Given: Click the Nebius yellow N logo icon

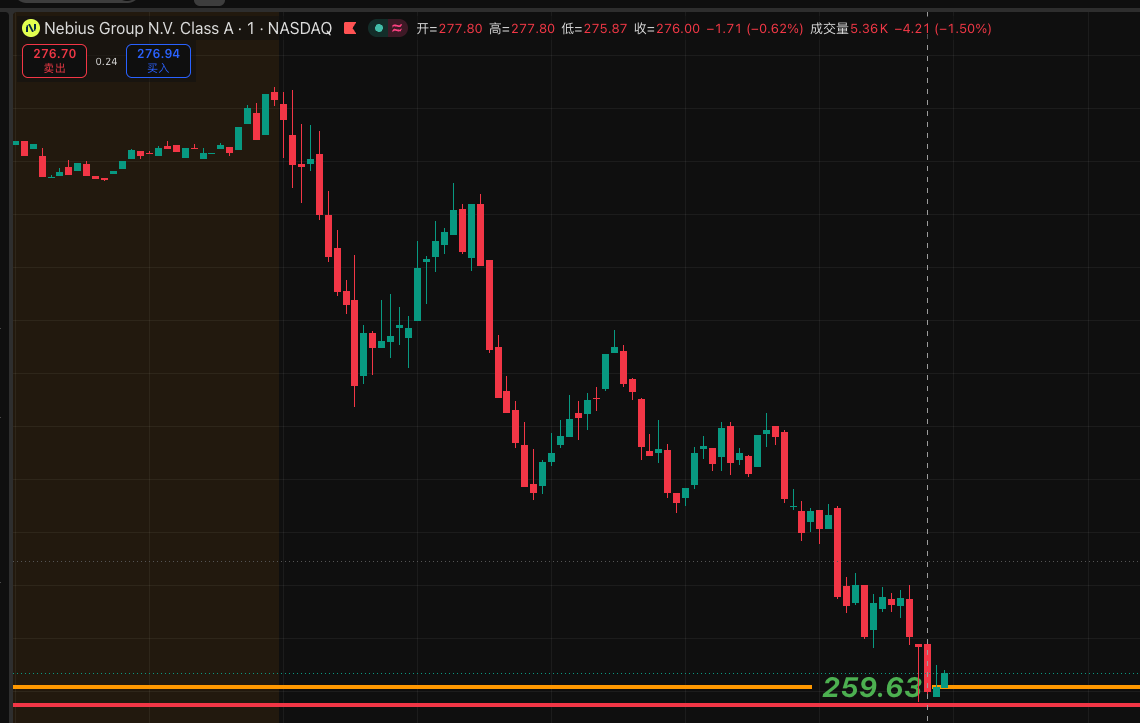Looking at the screenshot, I should pos(31,28).
